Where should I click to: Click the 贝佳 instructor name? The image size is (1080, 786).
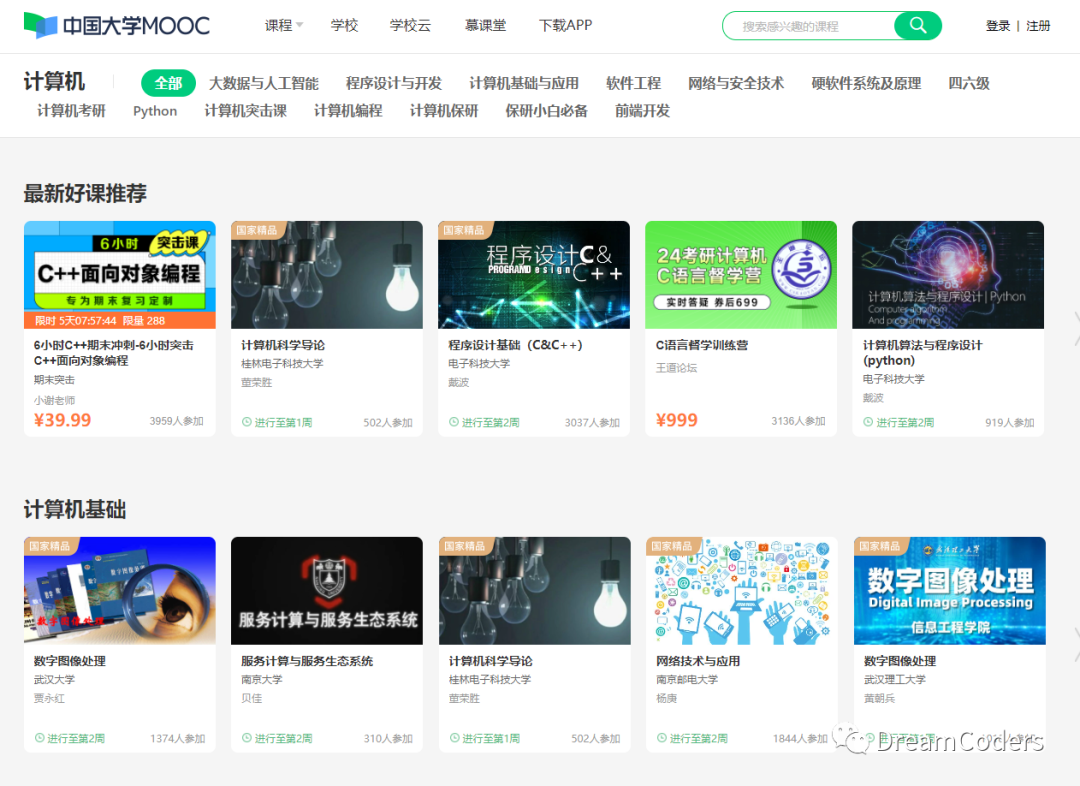click(x=251, y=699)
